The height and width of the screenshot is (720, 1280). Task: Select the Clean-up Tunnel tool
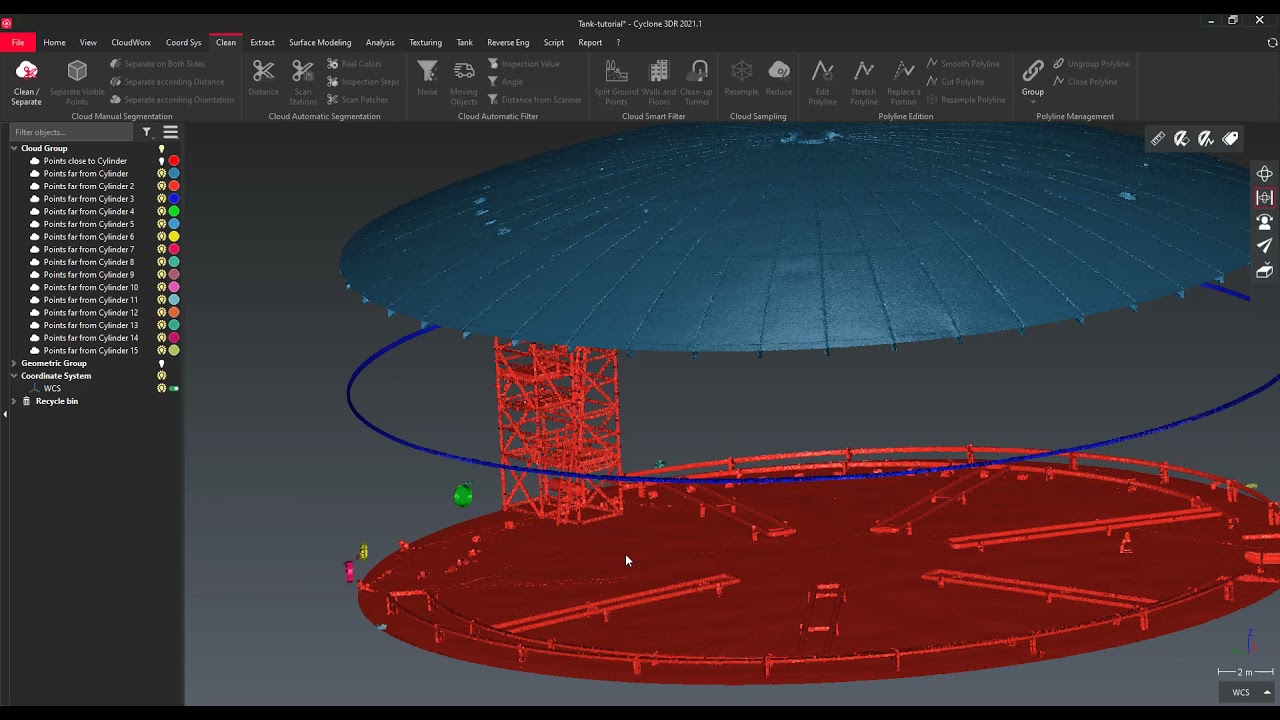696,82
